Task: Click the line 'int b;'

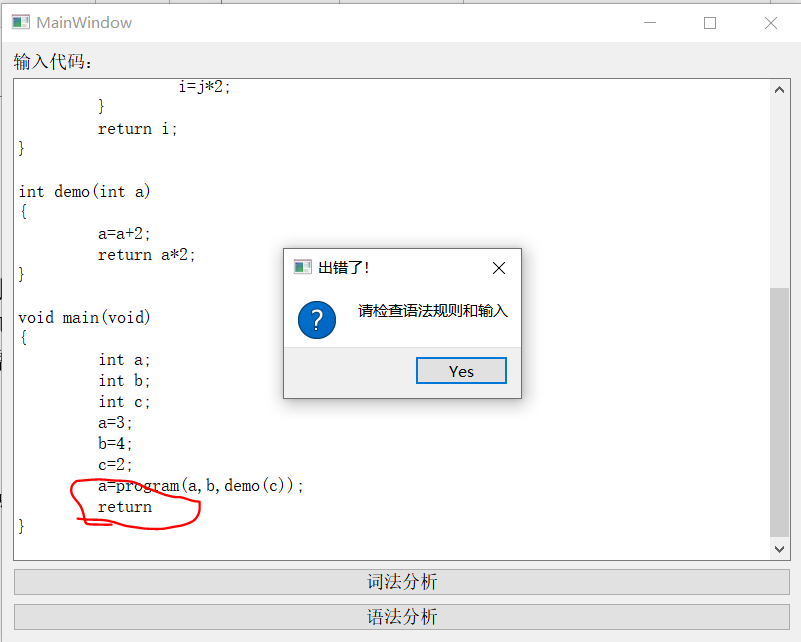Action: [x=124, y=381]
